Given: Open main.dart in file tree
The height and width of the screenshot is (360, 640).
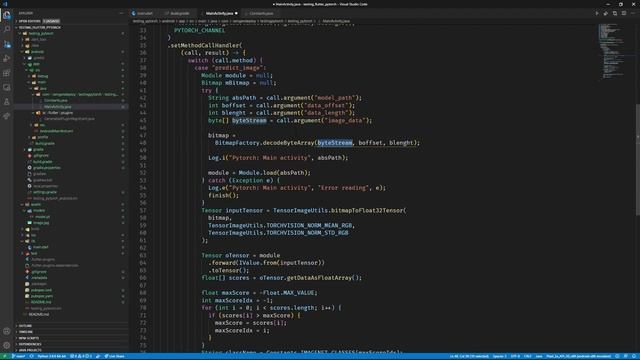Looking at the screenshot, I should pos(40,247).
